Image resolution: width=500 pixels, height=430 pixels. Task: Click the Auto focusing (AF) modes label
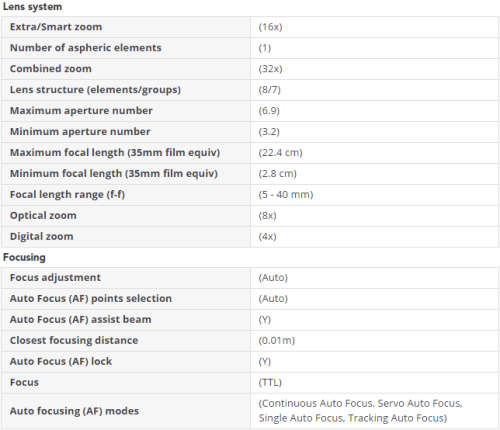pyautogui.click(x=74, y=411)
